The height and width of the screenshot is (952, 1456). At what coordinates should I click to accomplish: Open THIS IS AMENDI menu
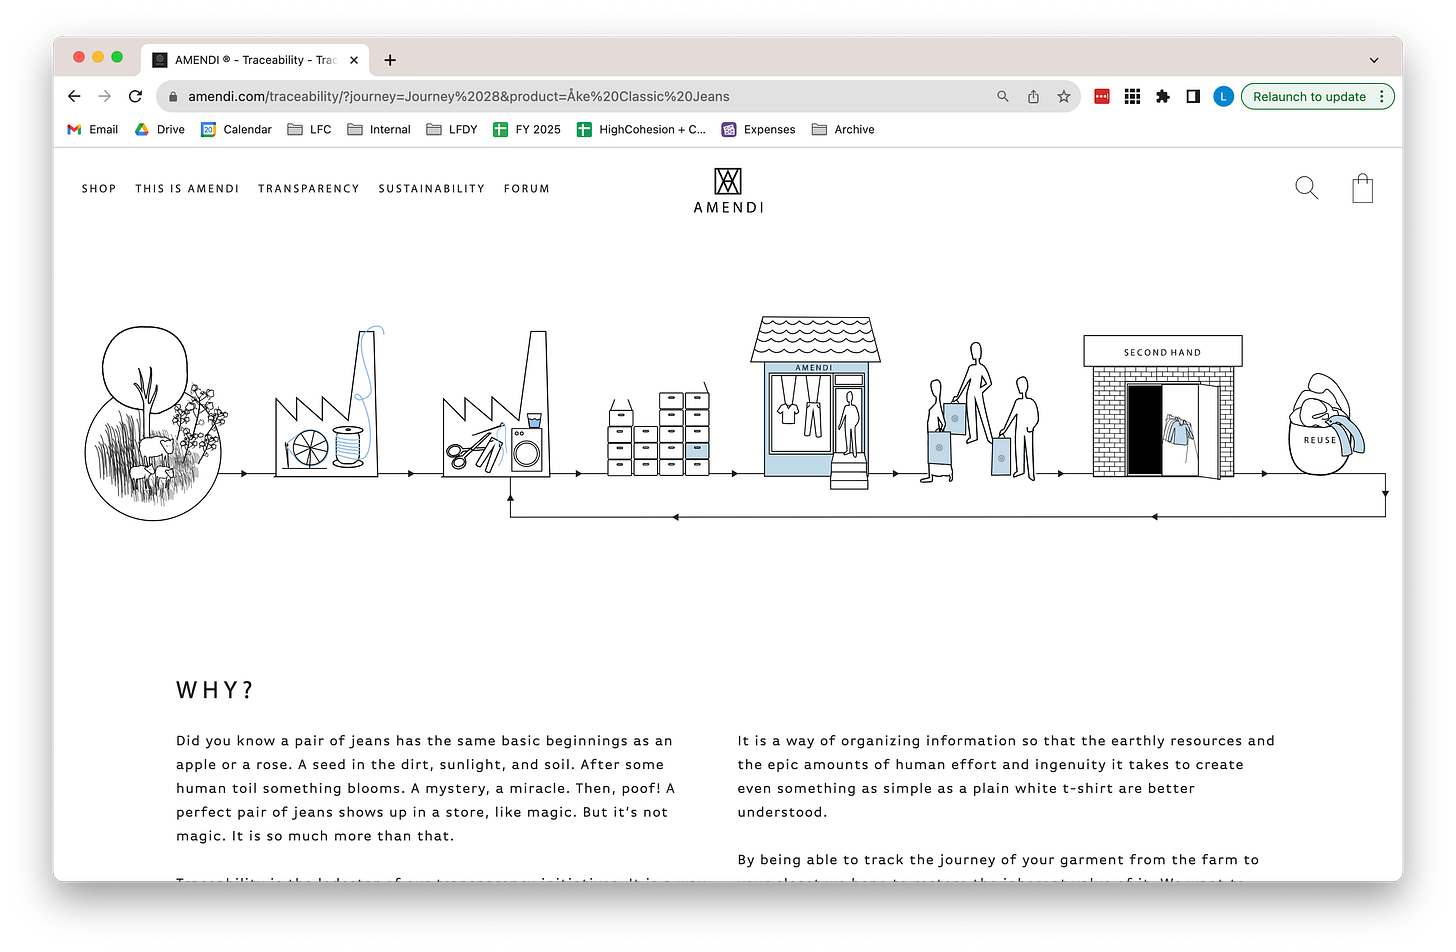pyautogui.click(x=187, y=188)
